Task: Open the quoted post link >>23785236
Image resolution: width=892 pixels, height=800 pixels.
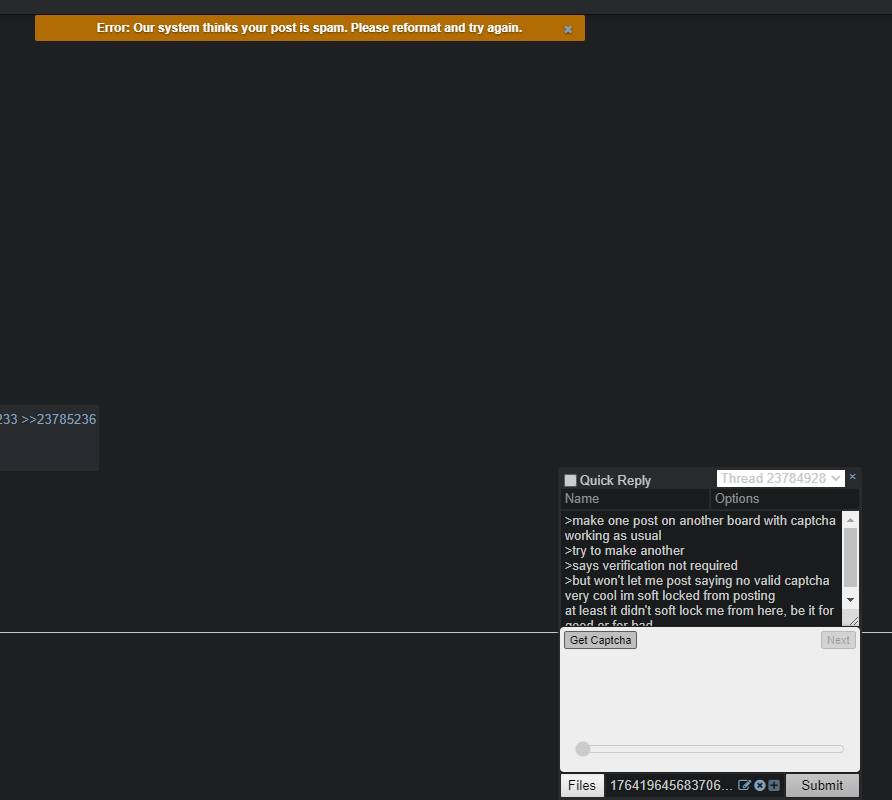Action: (x=59, y=419)
